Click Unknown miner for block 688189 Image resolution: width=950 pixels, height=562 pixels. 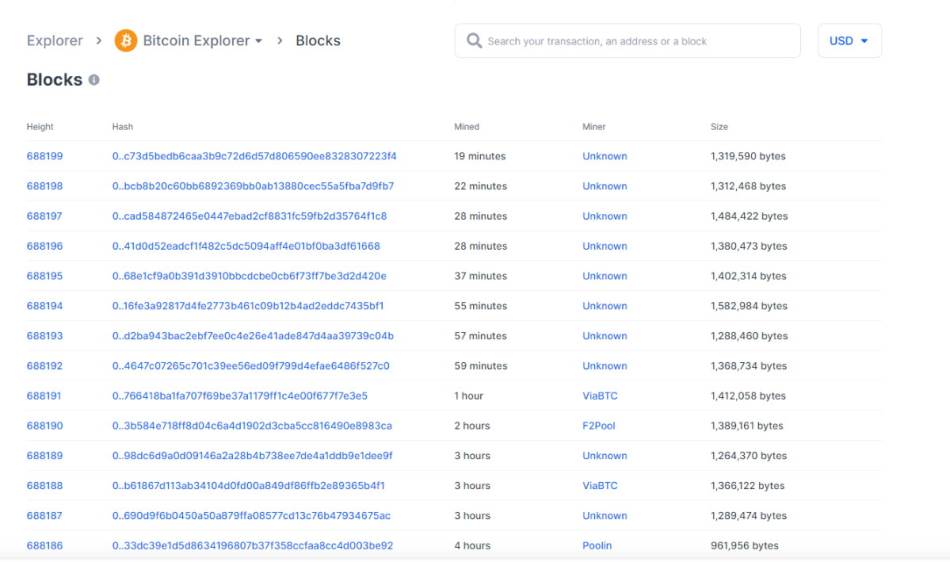pos(605,456)
